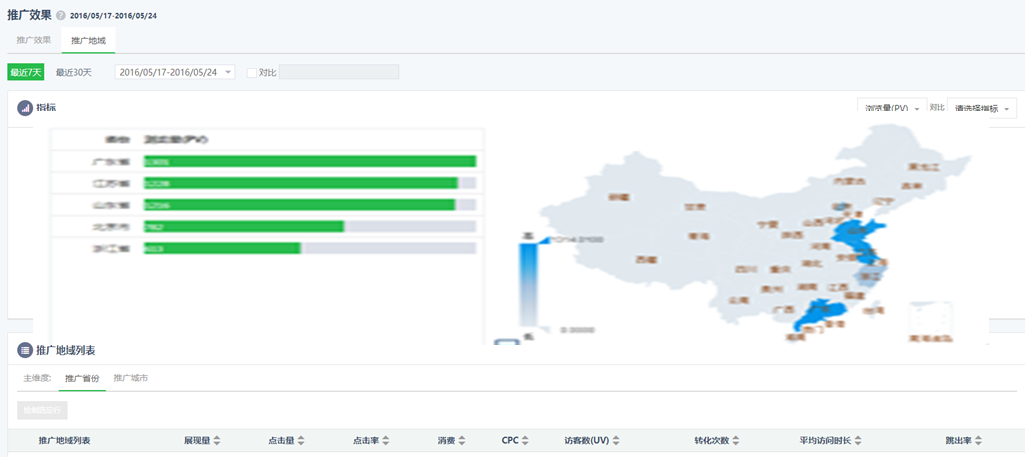Image resolution: width=1025 pixels, height=457 pixels.
Task: Expand the 请选择指标 comparison dropdown
Action: click(982, 108)
